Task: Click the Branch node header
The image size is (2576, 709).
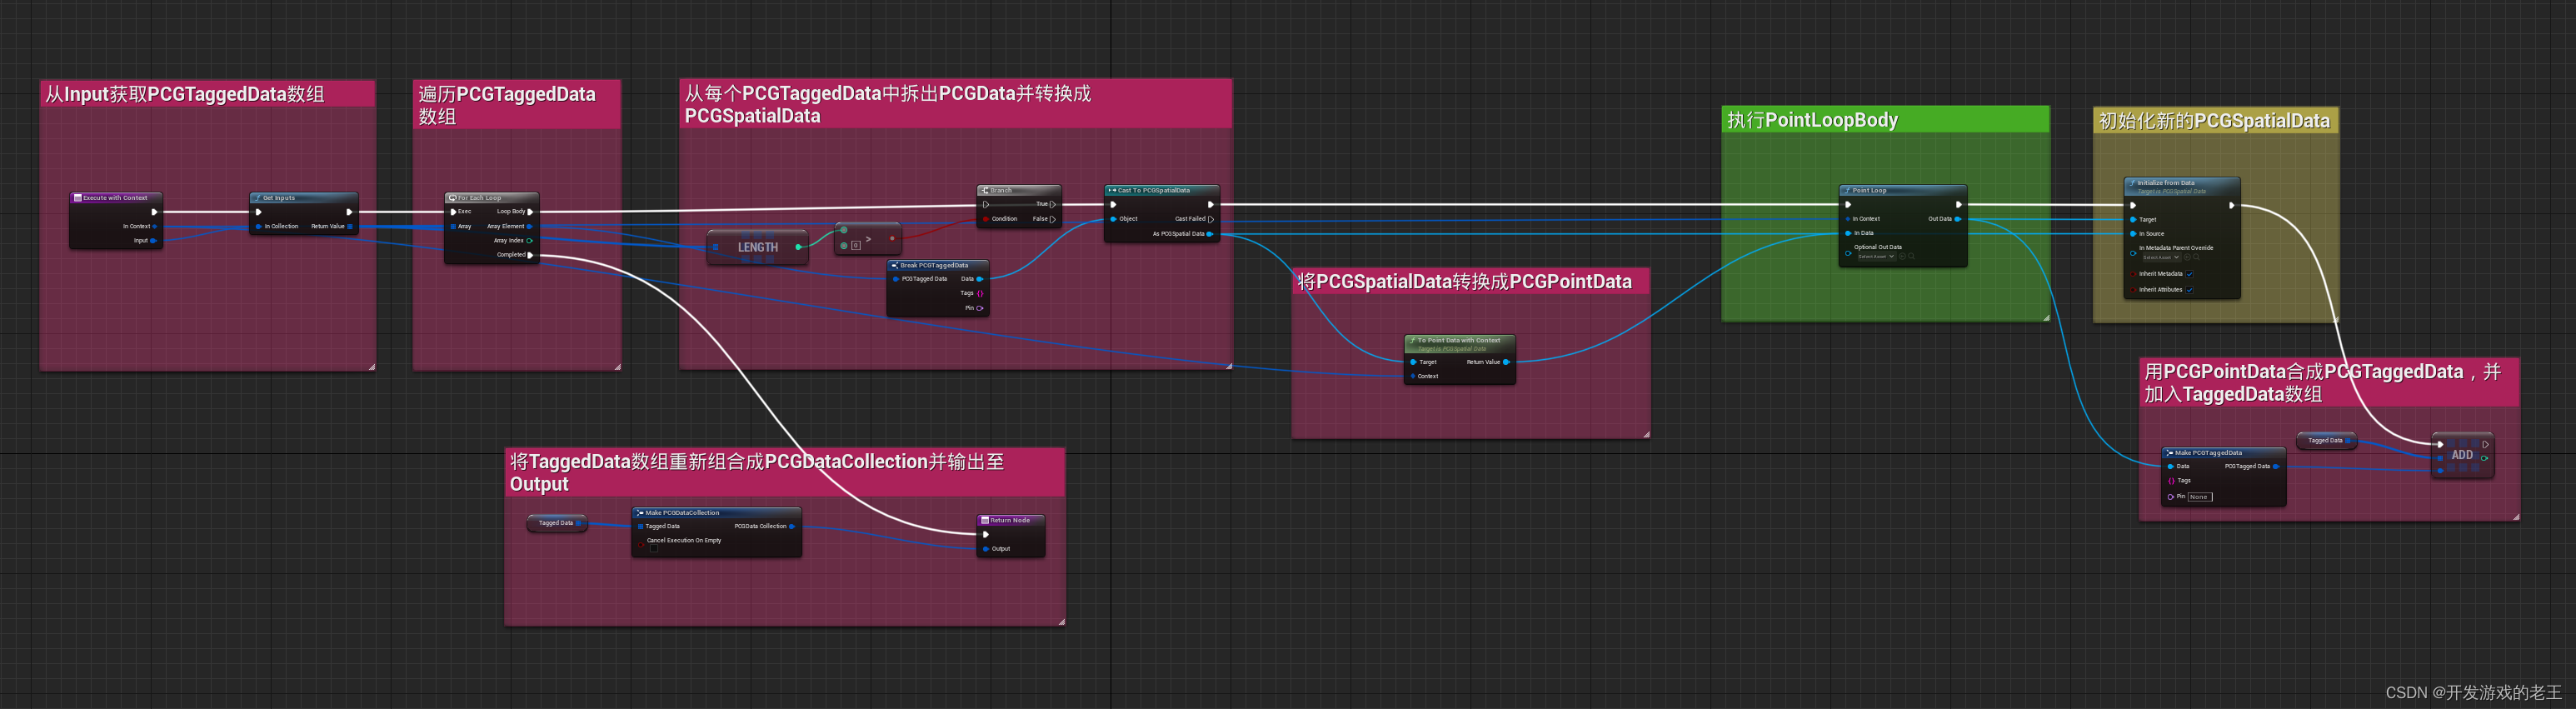Action: click(x=1019, y=190)
